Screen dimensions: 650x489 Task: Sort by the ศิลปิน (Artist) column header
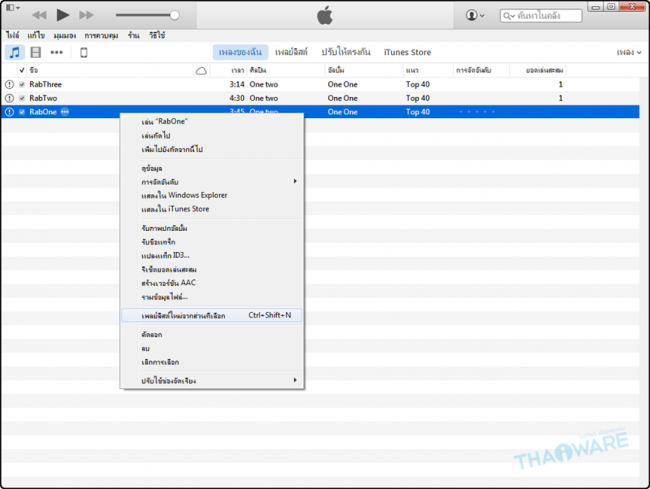coord(258,70)
